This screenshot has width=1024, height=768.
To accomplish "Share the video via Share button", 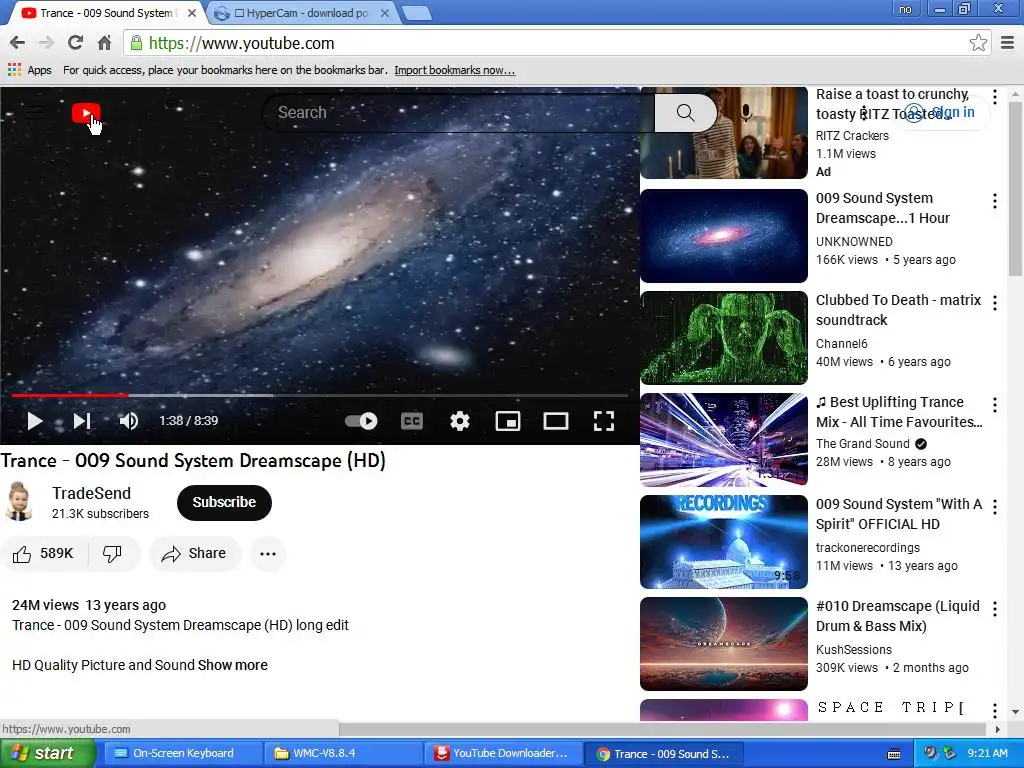I will click(195, 554).
